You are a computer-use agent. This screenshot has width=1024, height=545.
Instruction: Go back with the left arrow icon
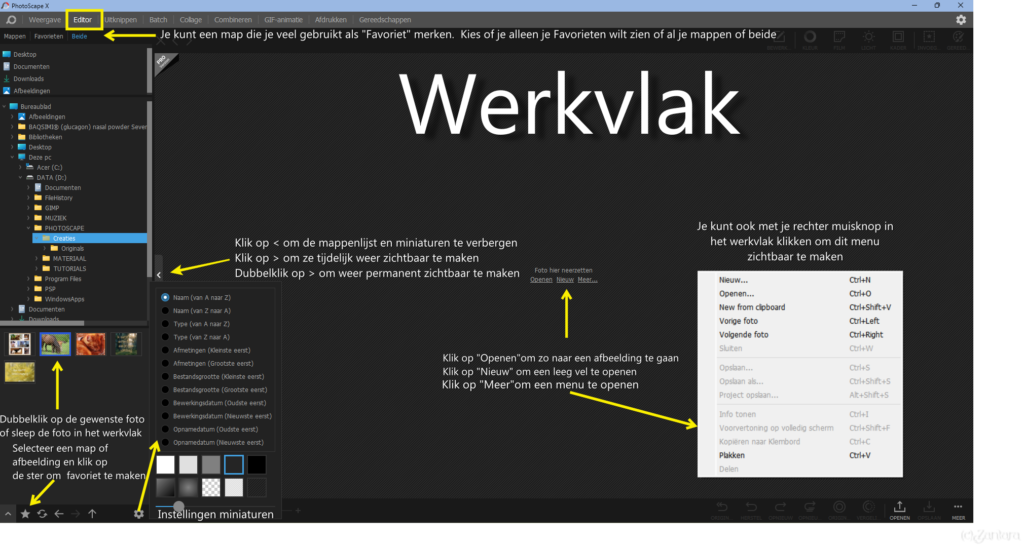pyautogui.click(x=59, y=514)
